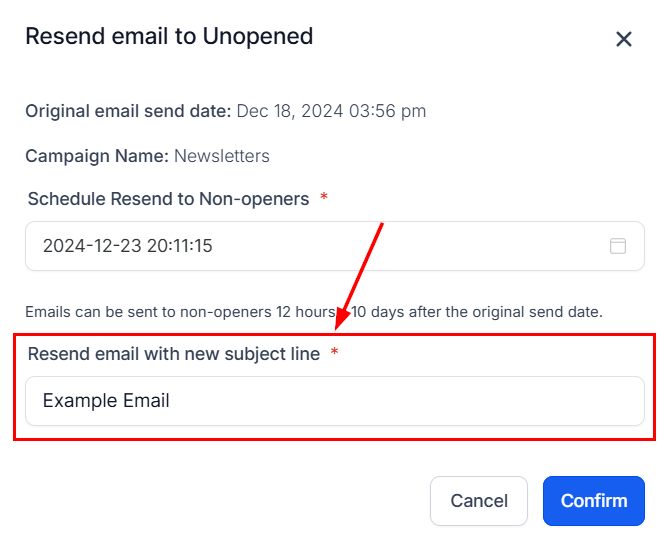Open the calendar date picker icon
Screen dimensions: 672x546
pos(618,246)
